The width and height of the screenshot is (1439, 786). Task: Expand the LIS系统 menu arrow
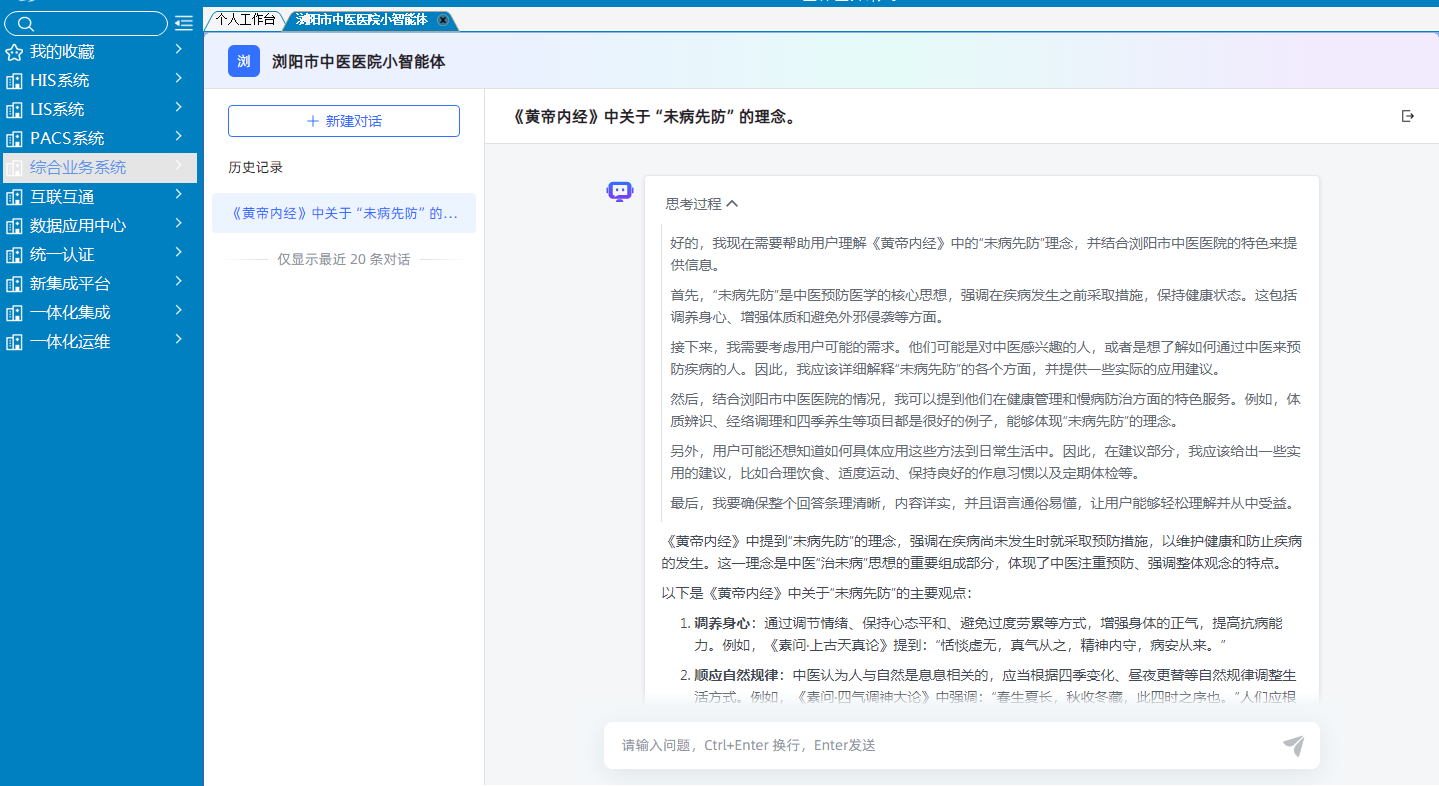pyautogui.click(x=178, y=107)
